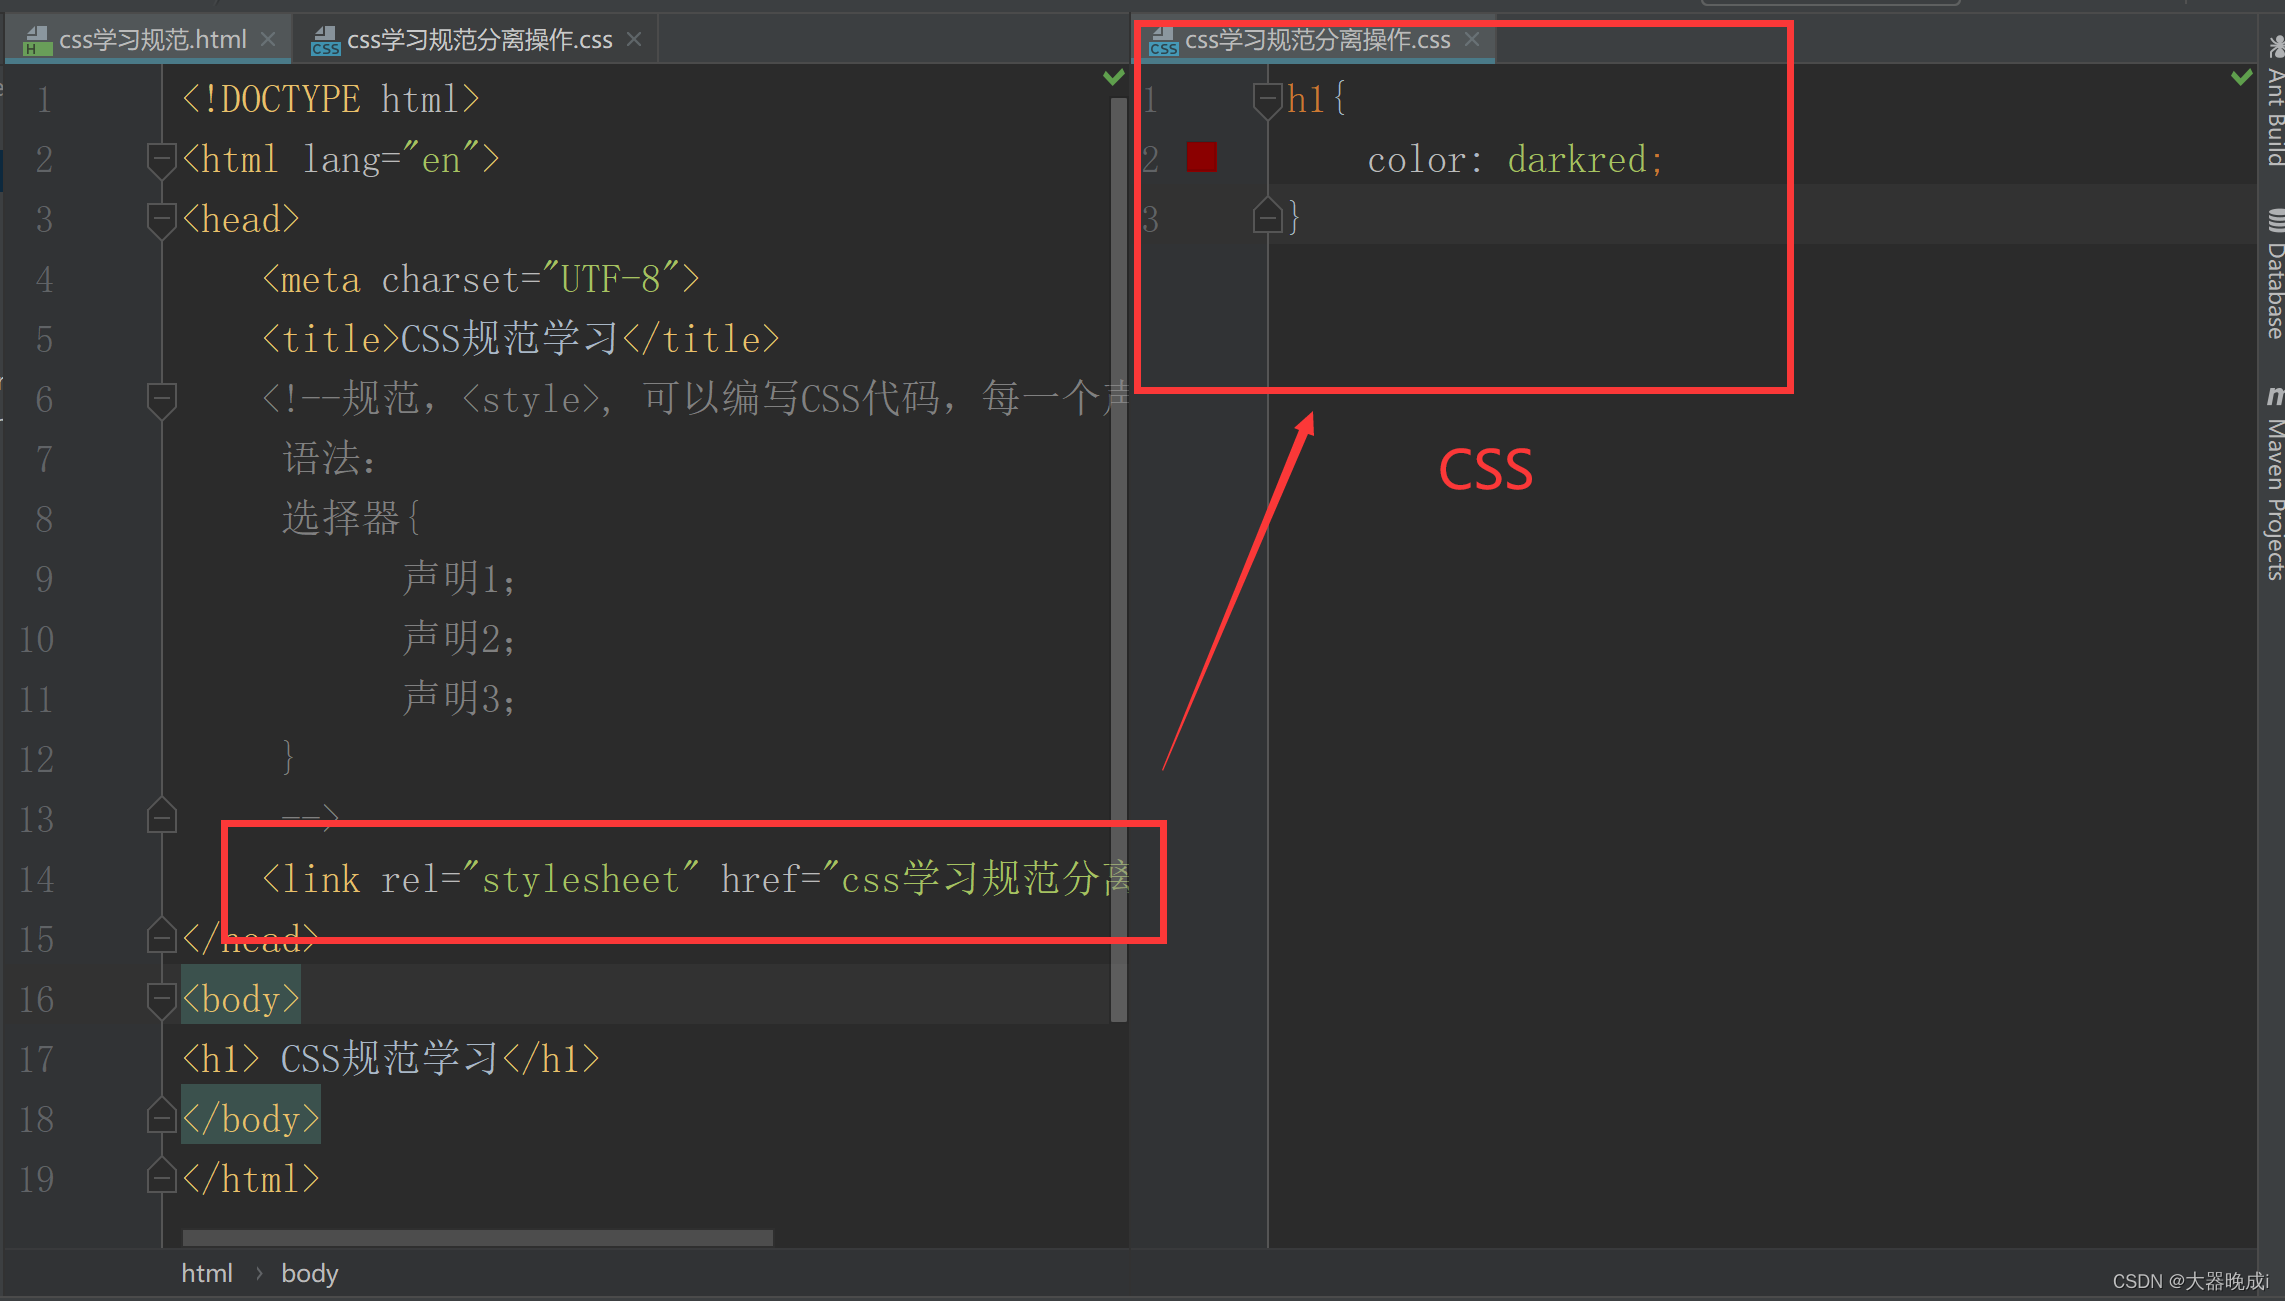Click the 语法: comment line
Image resolution: width=2285 pixels, height=1301 pixels.
point(329,460)
